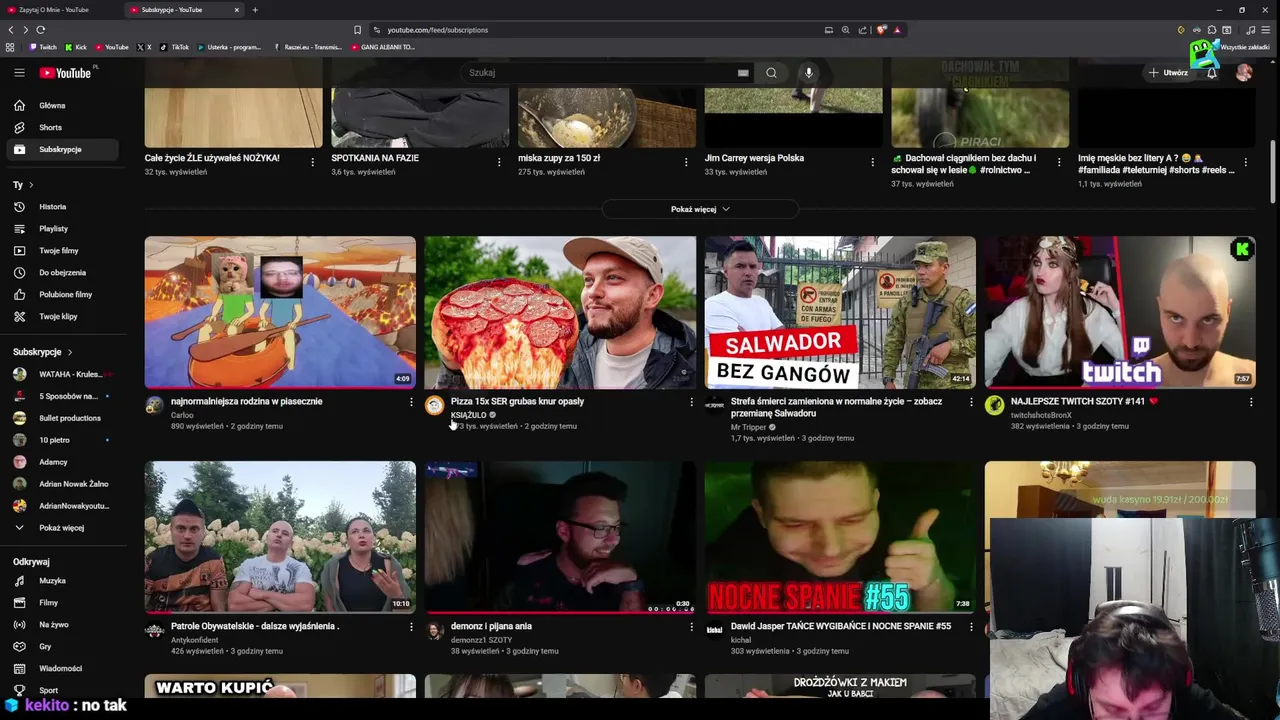Screen dimensions: 1280x720
Task: Click the Książulo channel avatar
Action: point(434,405)
